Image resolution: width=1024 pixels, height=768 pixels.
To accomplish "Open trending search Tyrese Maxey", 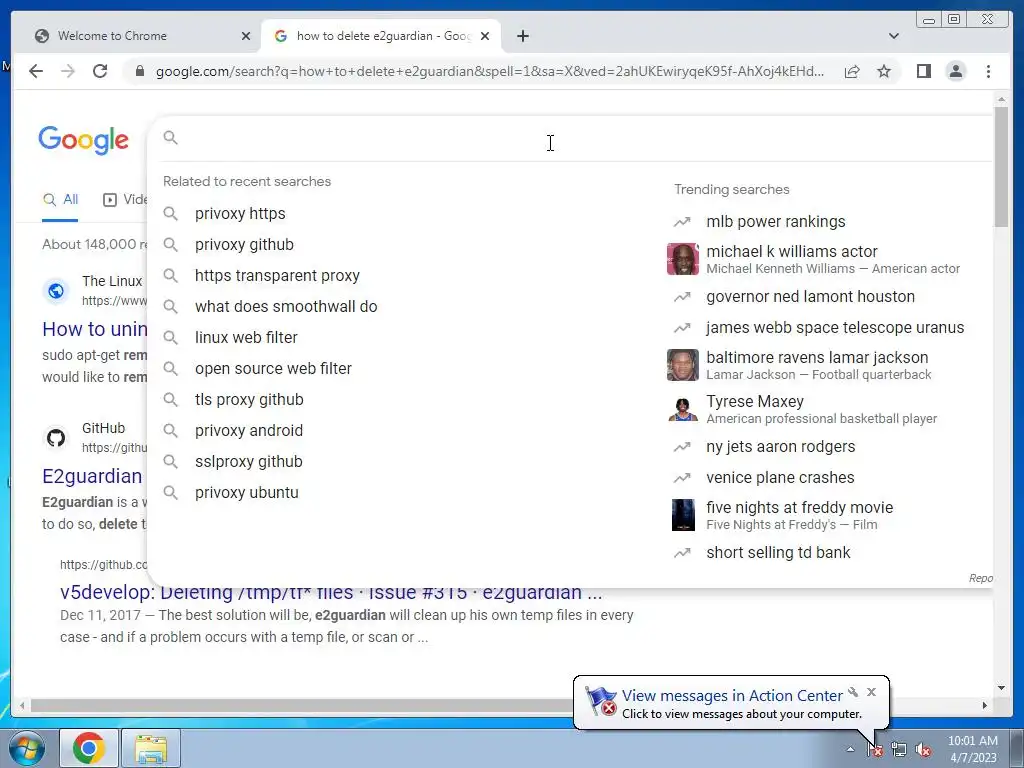I will (x=754, y=401).
